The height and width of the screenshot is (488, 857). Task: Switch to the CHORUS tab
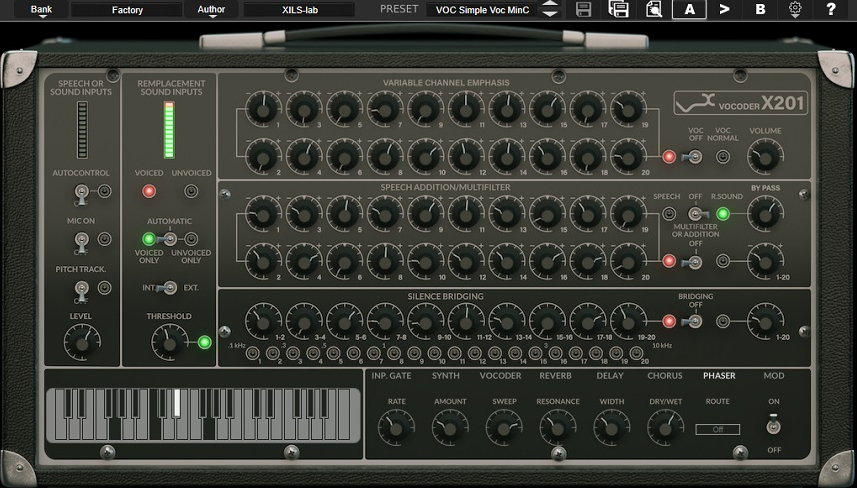pyautogui.click(x=665, y=376)
